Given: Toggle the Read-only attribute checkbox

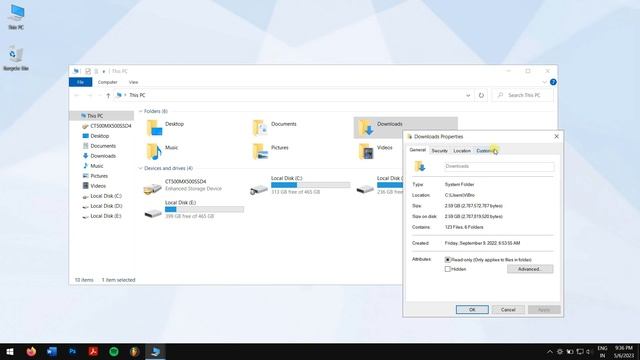Looking at the screenshot, I should 447,260.
